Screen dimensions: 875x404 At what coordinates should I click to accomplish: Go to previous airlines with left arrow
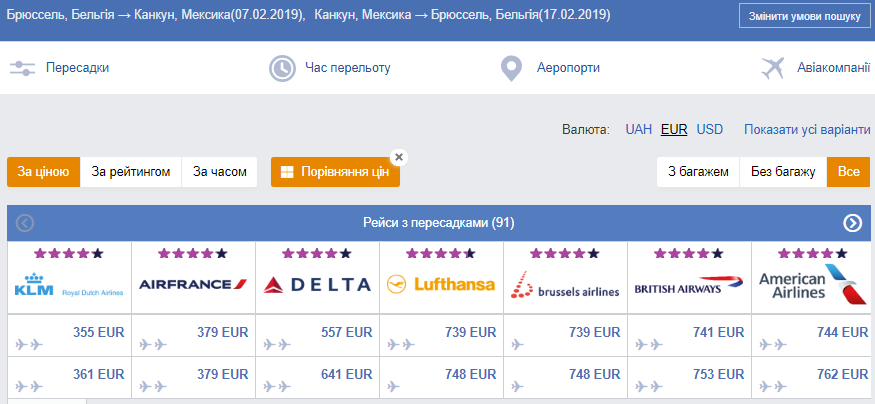pyautogui.click(x=25, y=223)
